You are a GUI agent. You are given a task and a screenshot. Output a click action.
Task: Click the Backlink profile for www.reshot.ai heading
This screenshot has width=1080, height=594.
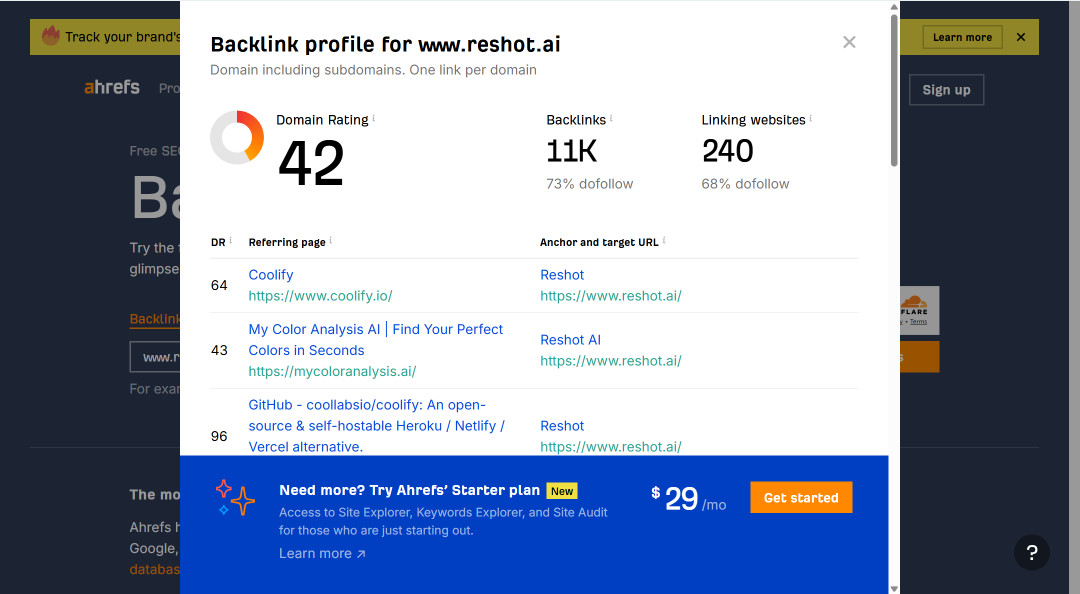[x=385, y=45]
